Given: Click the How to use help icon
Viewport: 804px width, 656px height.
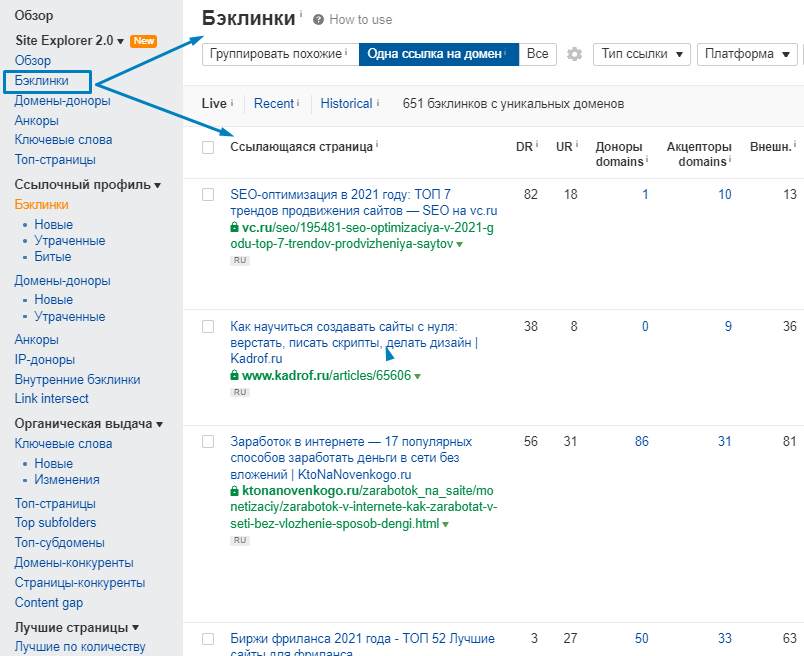Looking at the screenshot, I should (x=319, y=19).
